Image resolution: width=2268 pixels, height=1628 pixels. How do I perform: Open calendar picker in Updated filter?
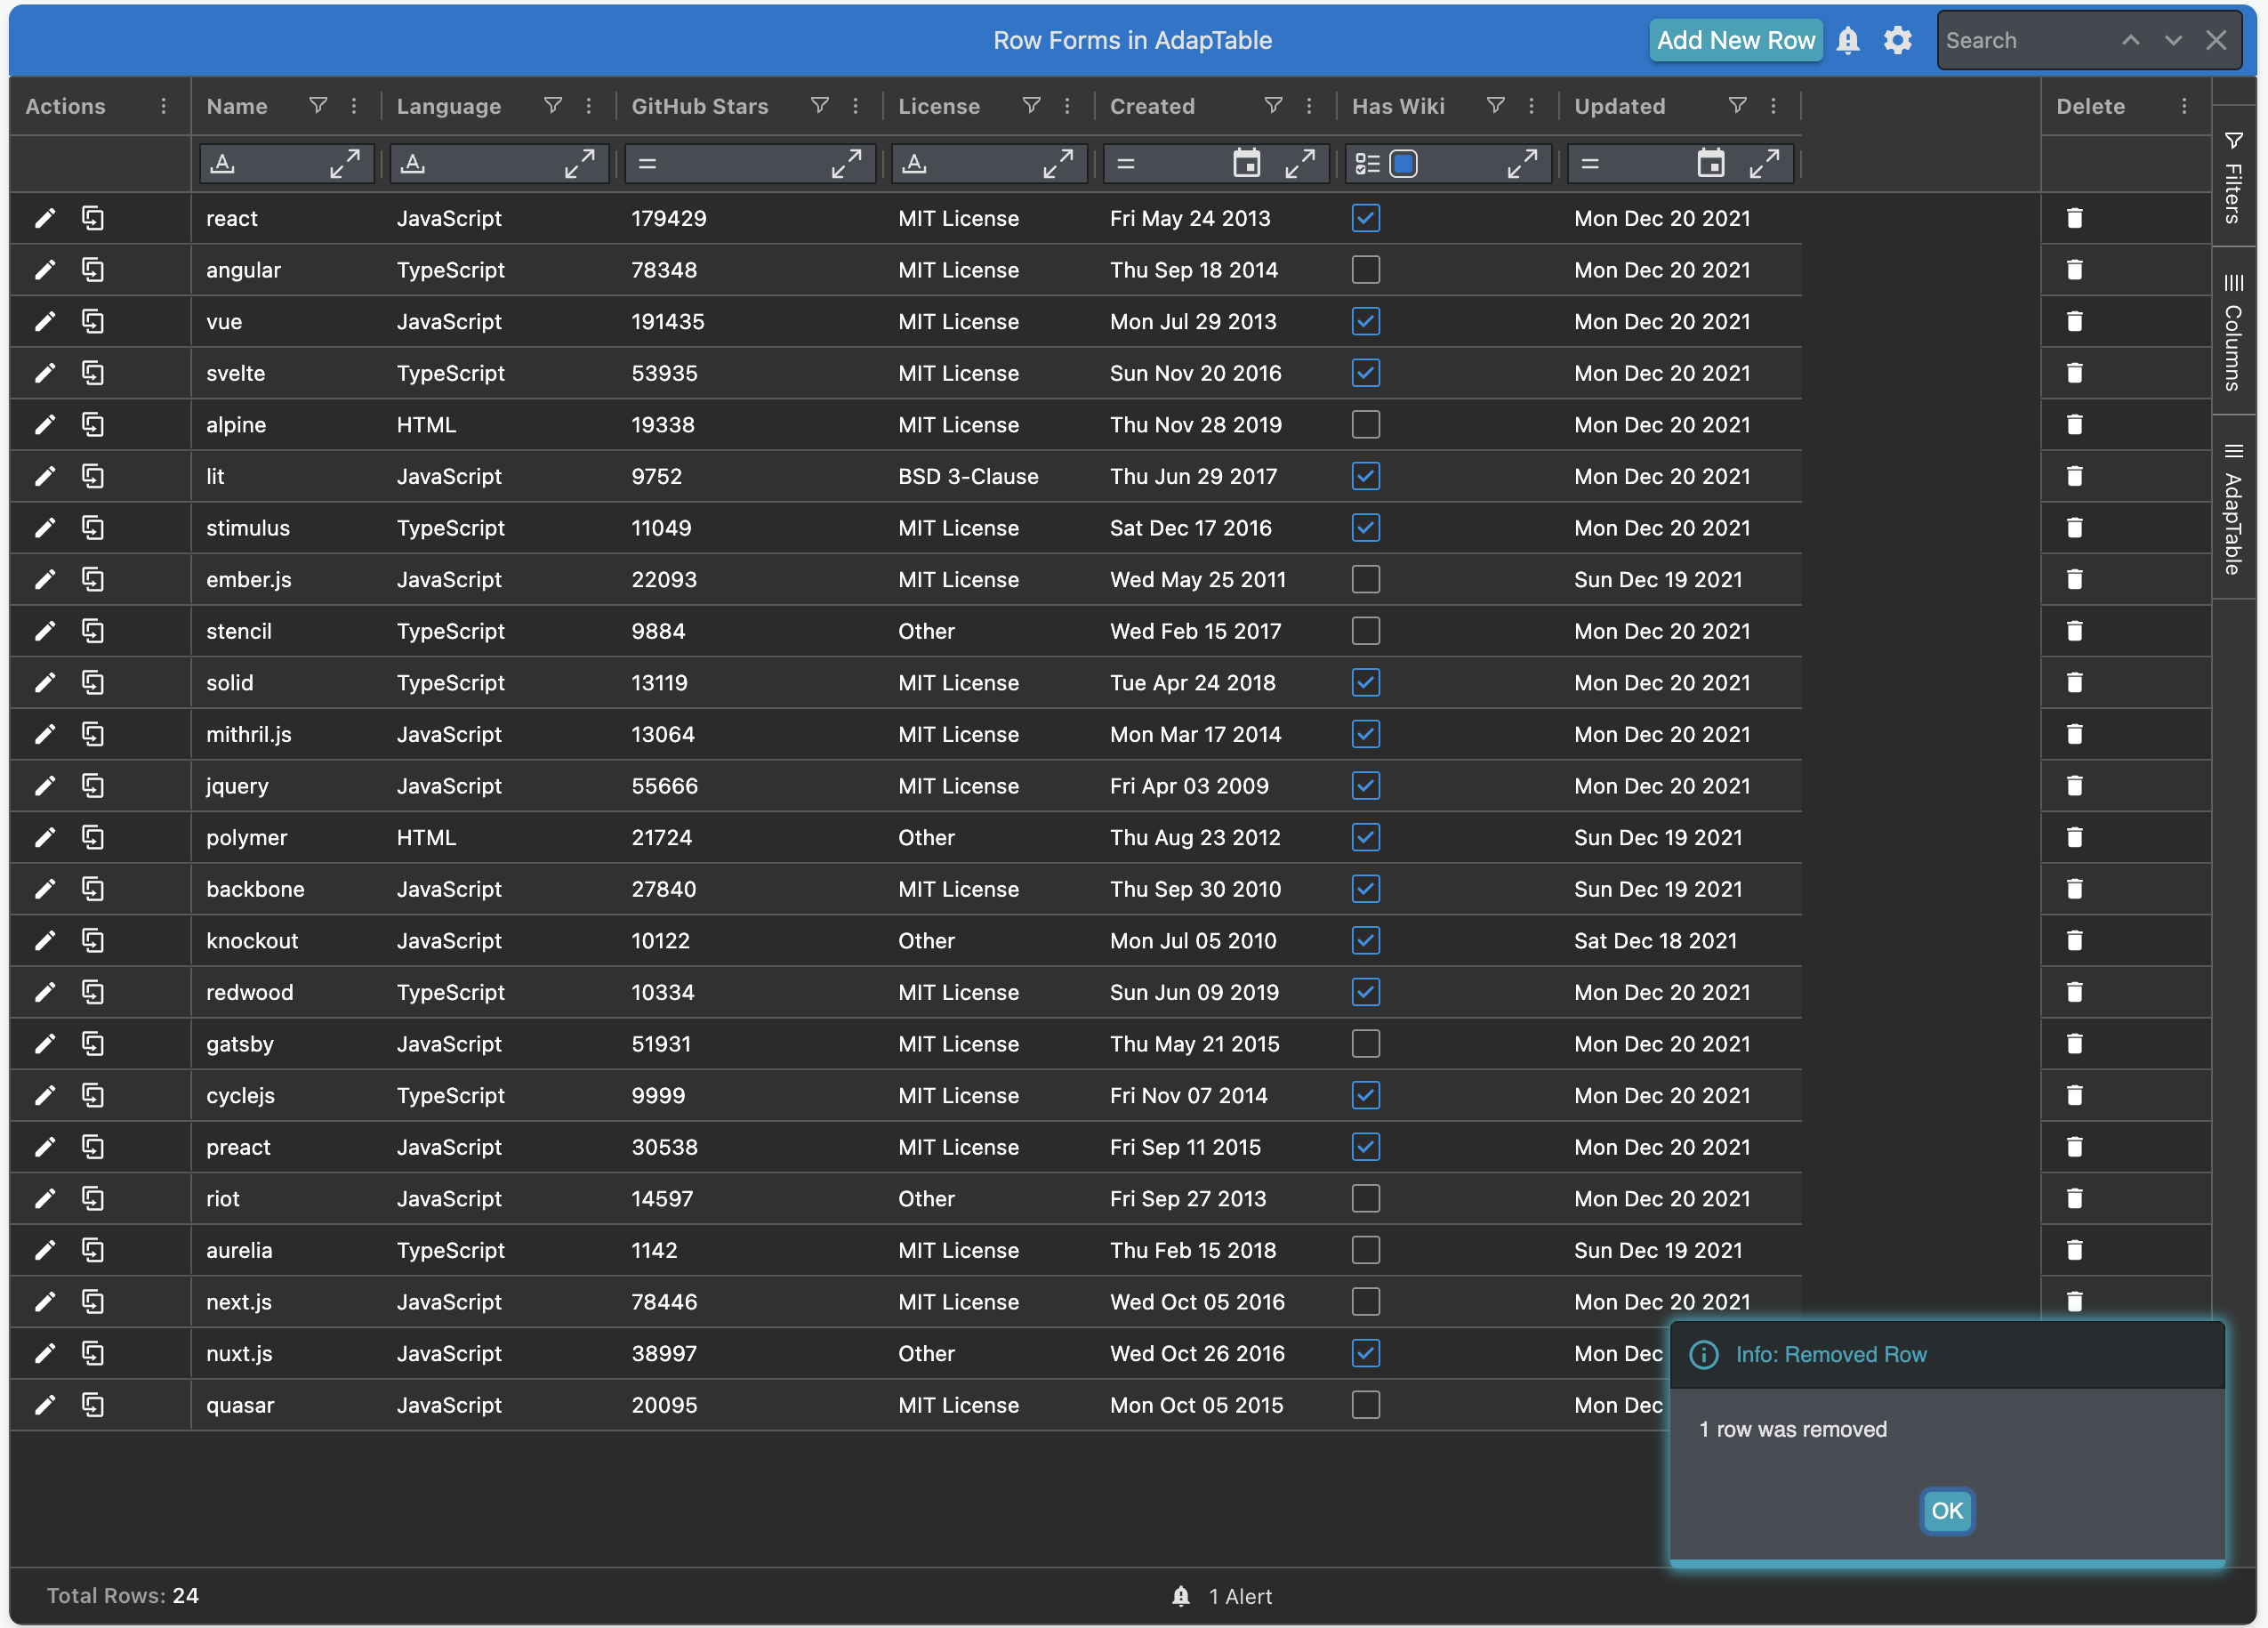(1712, 163)
